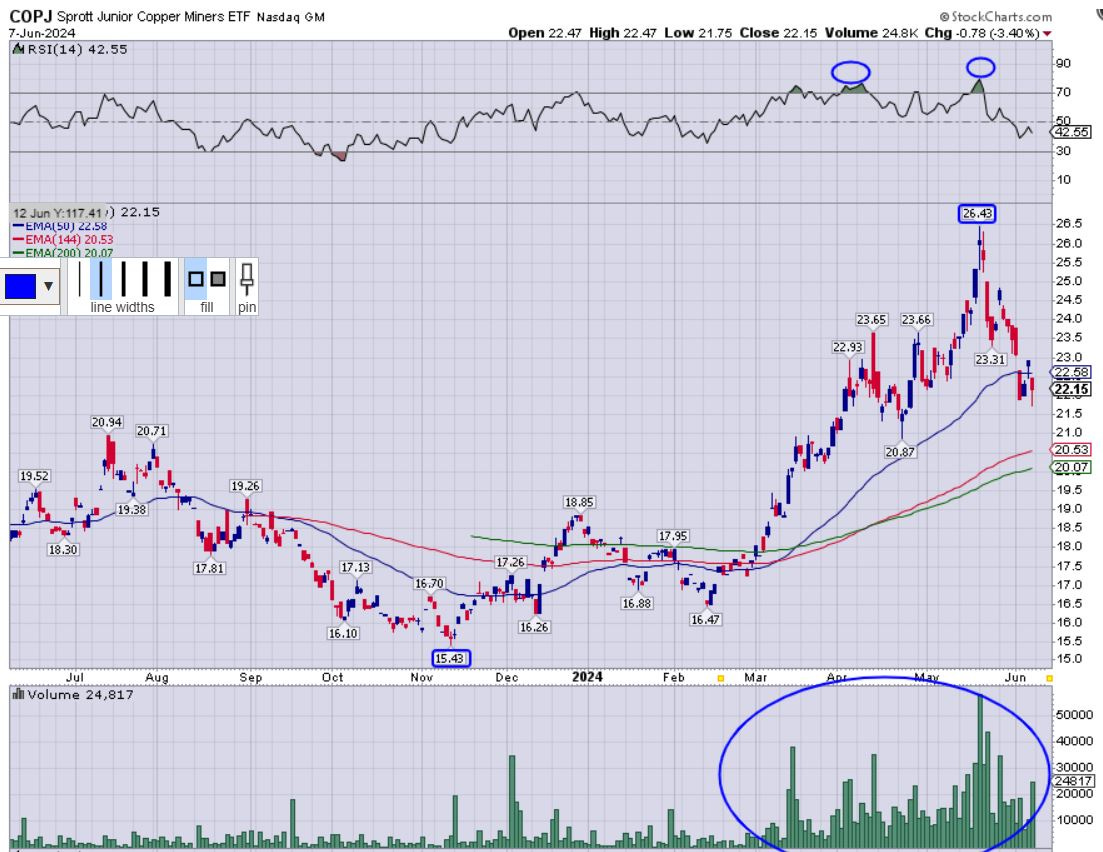Screen dimensions: 1103x852
Task: Click the blue color swatch
Action: click(x=20, y=286)
